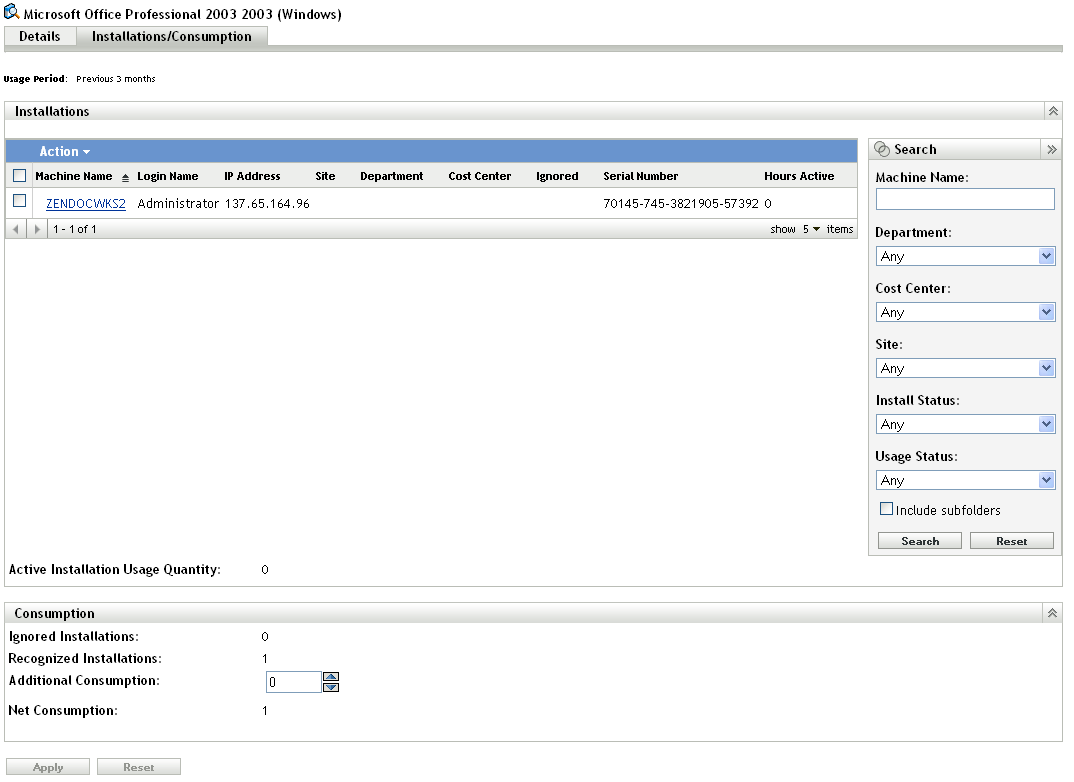
Task: Enable Include subfolders option
Action: click(x=886, y=509)
